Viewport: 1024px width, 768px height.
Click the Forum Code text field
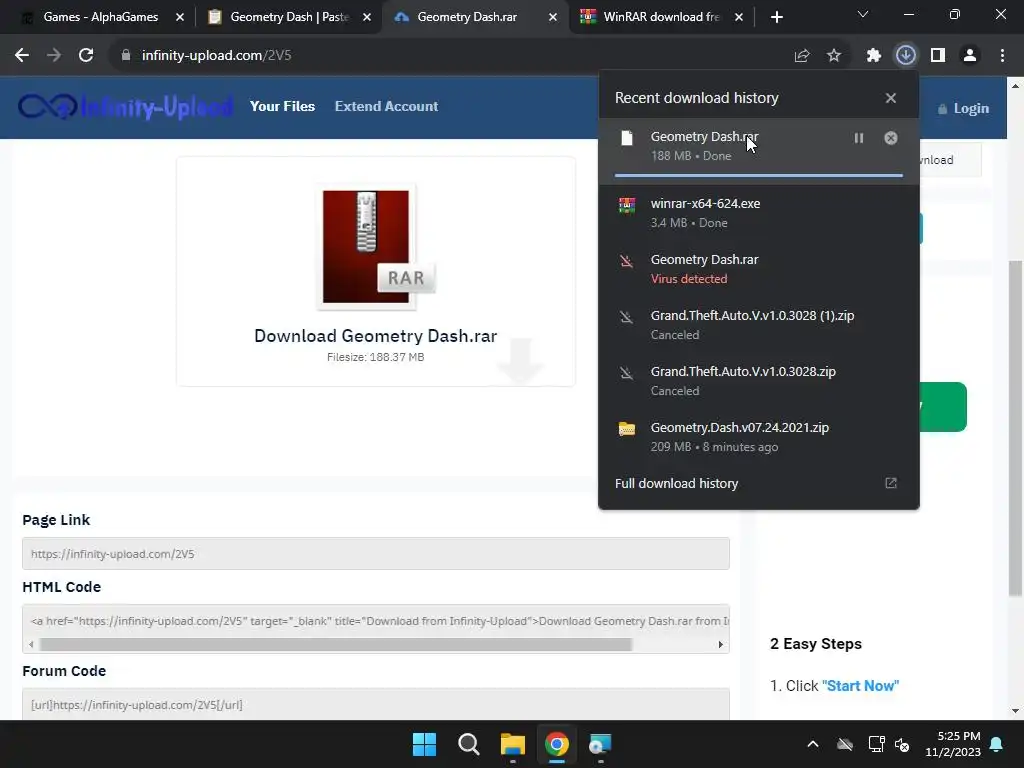click(376, 704)
